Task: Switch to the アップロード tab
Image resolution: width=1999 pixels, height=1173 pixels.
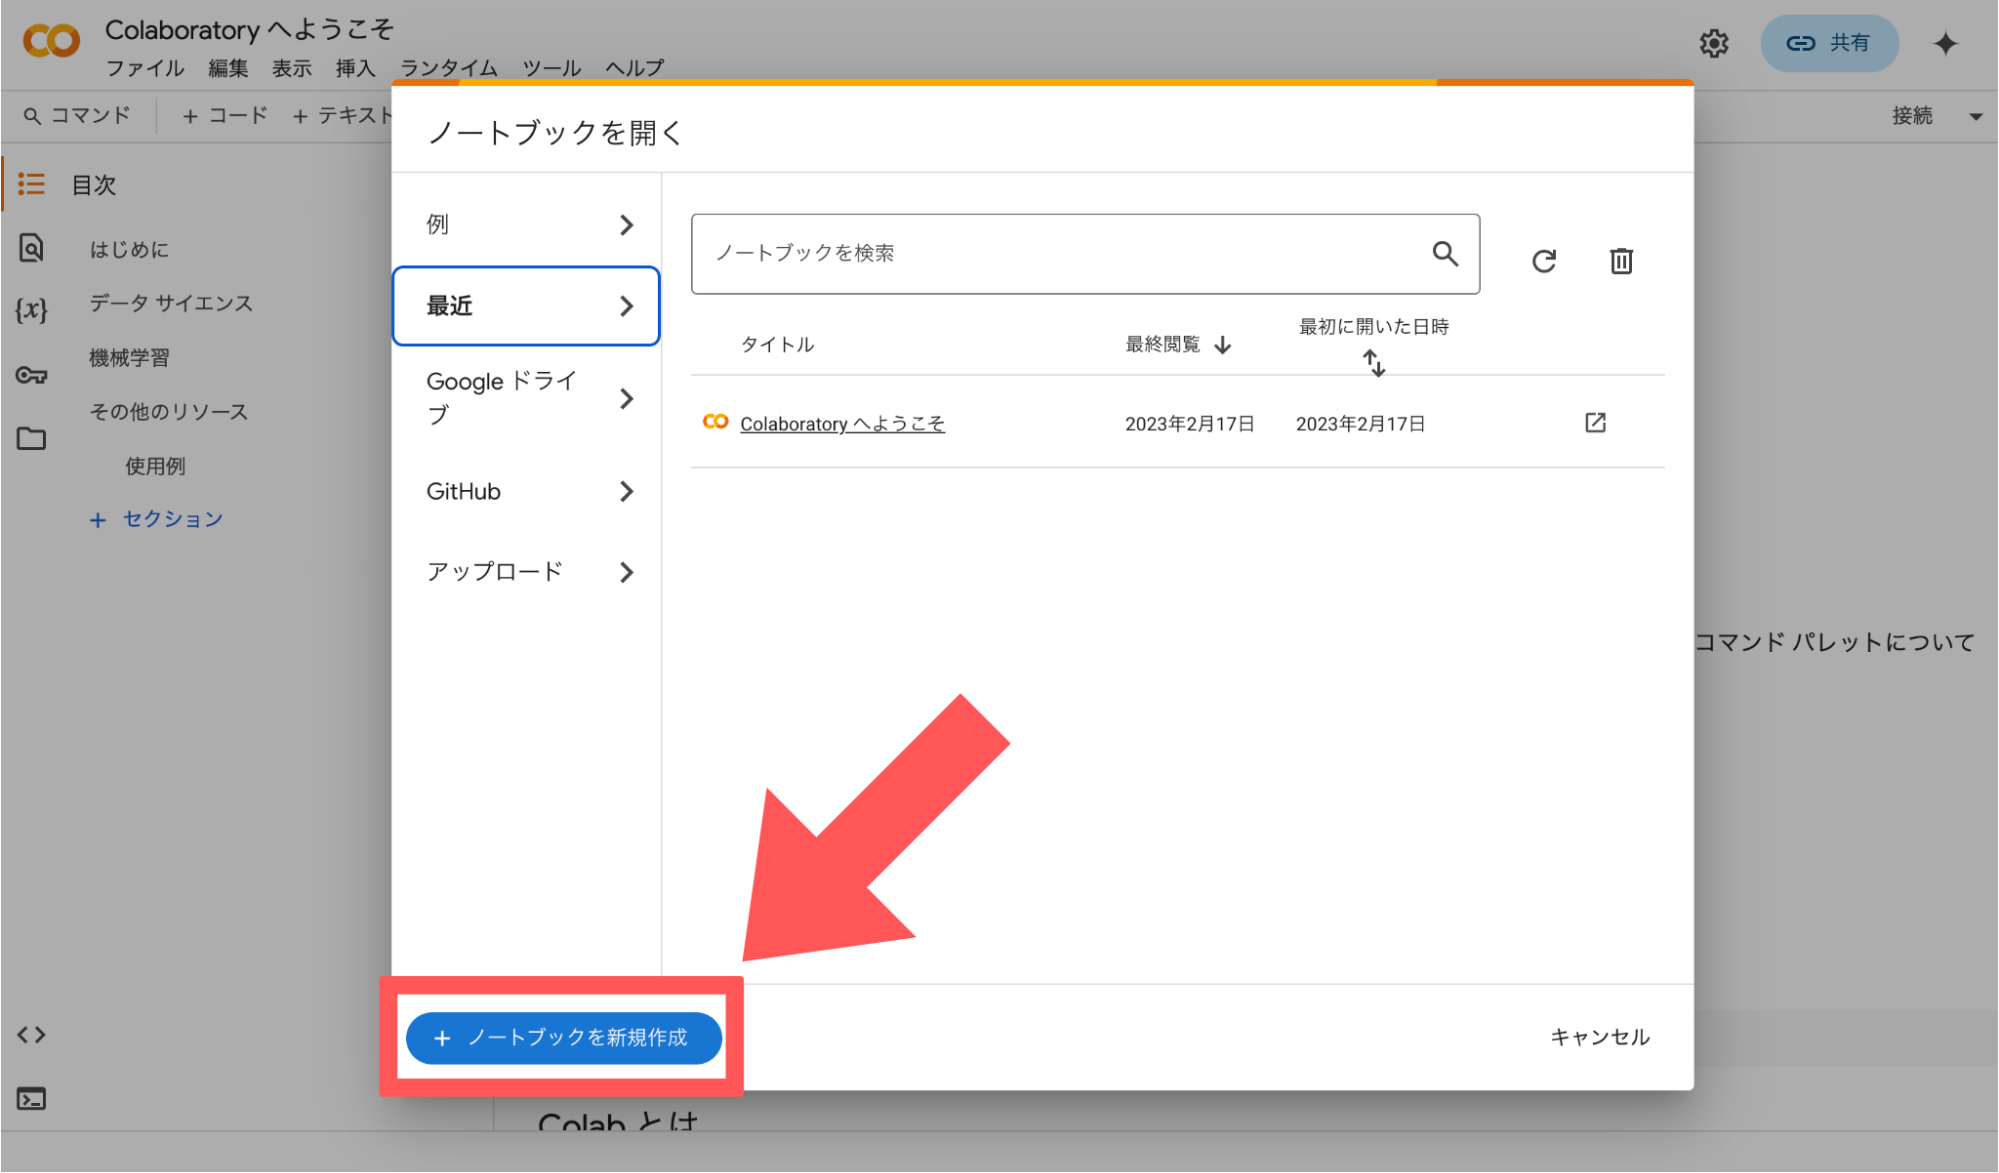Action: [526, 572]
